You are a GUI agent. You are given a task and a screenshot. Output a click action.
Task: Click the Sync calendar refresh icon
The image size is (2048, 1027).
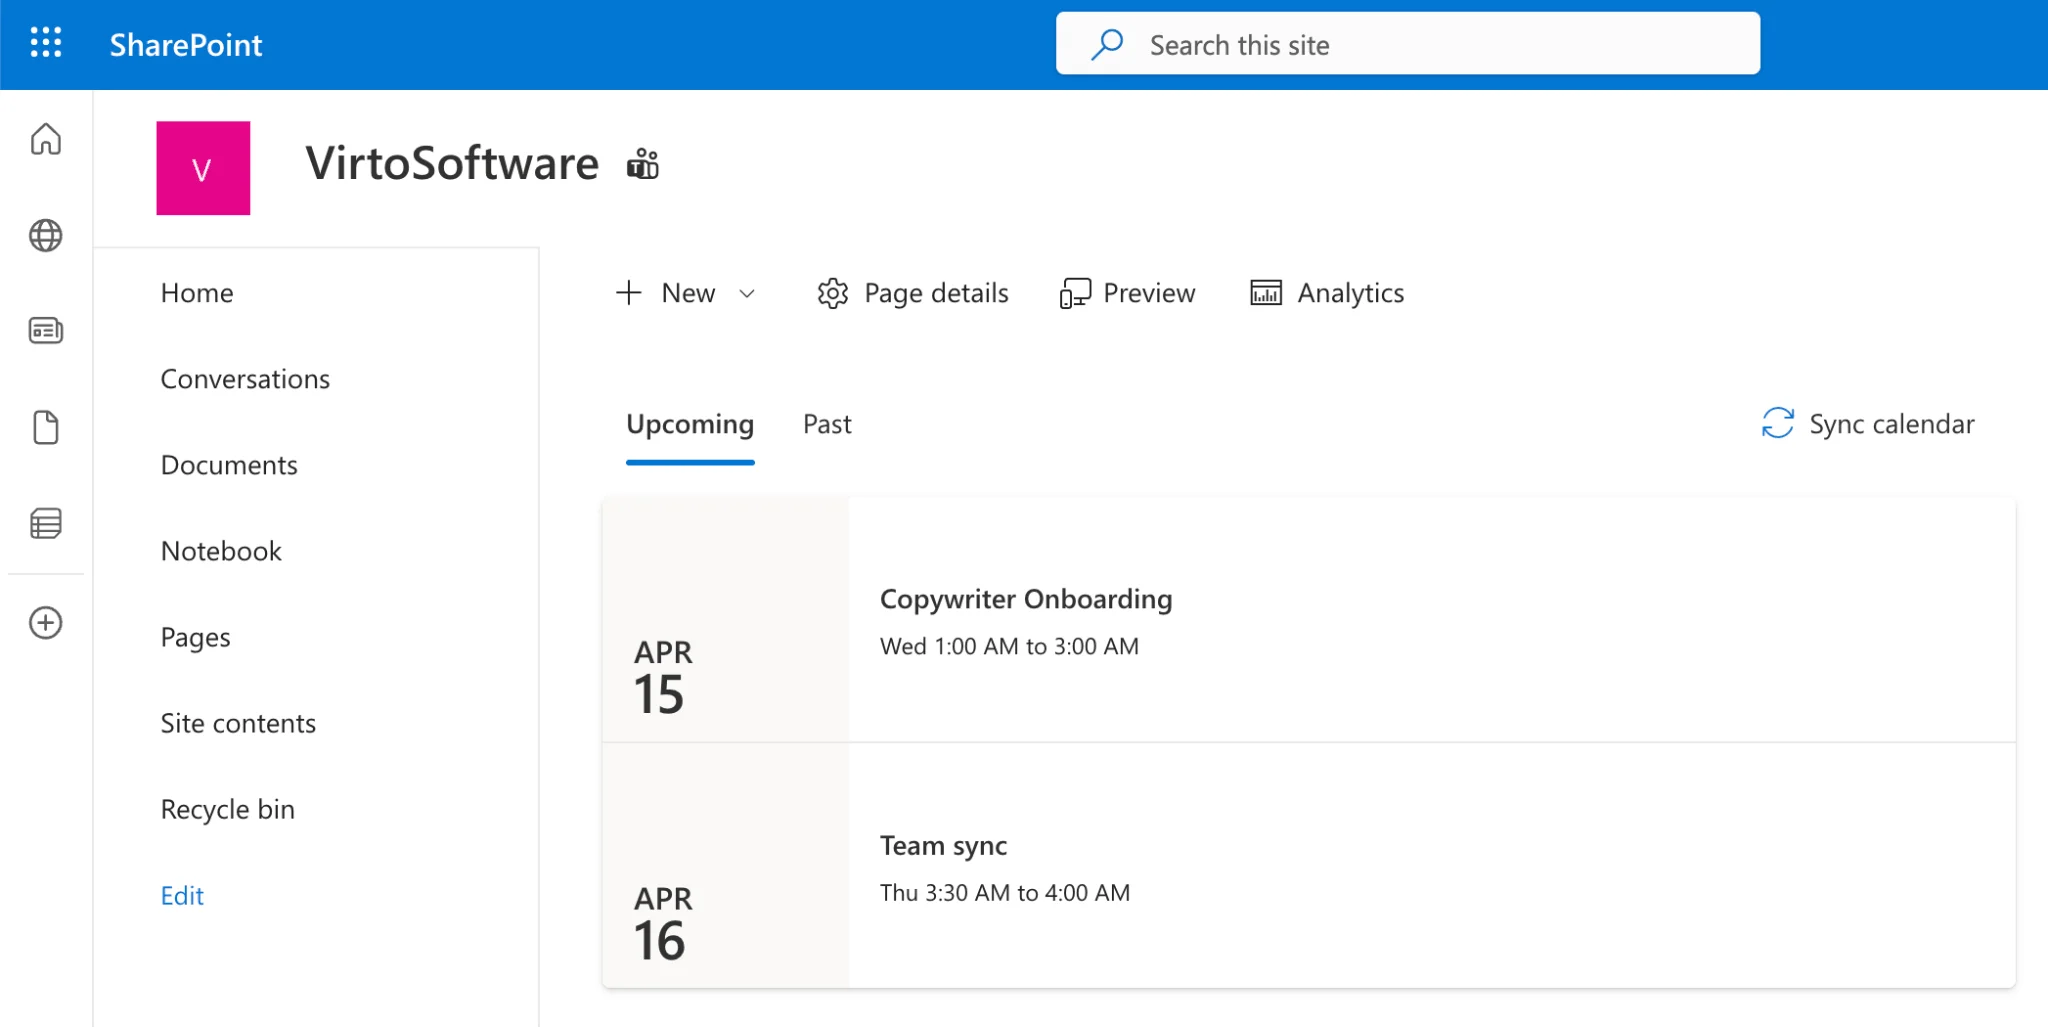pyautogui.click(x=1777, y=423)
